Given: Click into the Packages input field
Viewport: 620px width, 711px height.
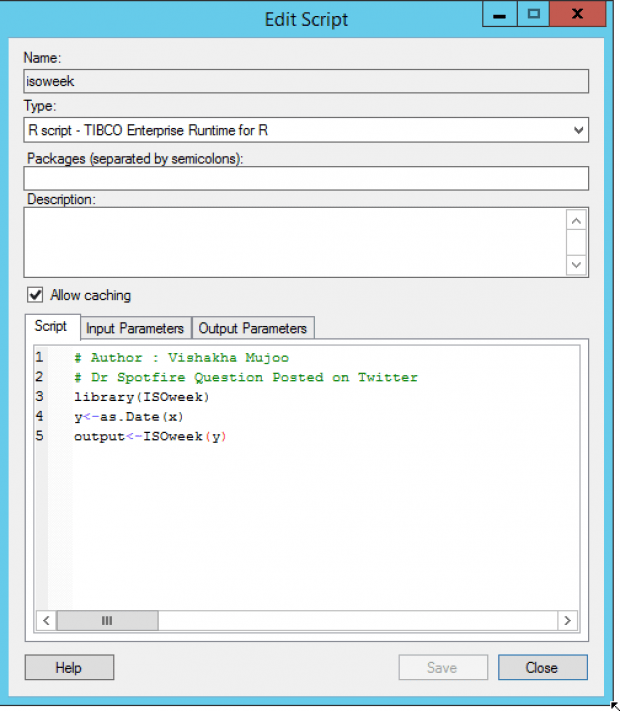Looking at the screenshot, I should pyautogui.click(x=306, y=178).
